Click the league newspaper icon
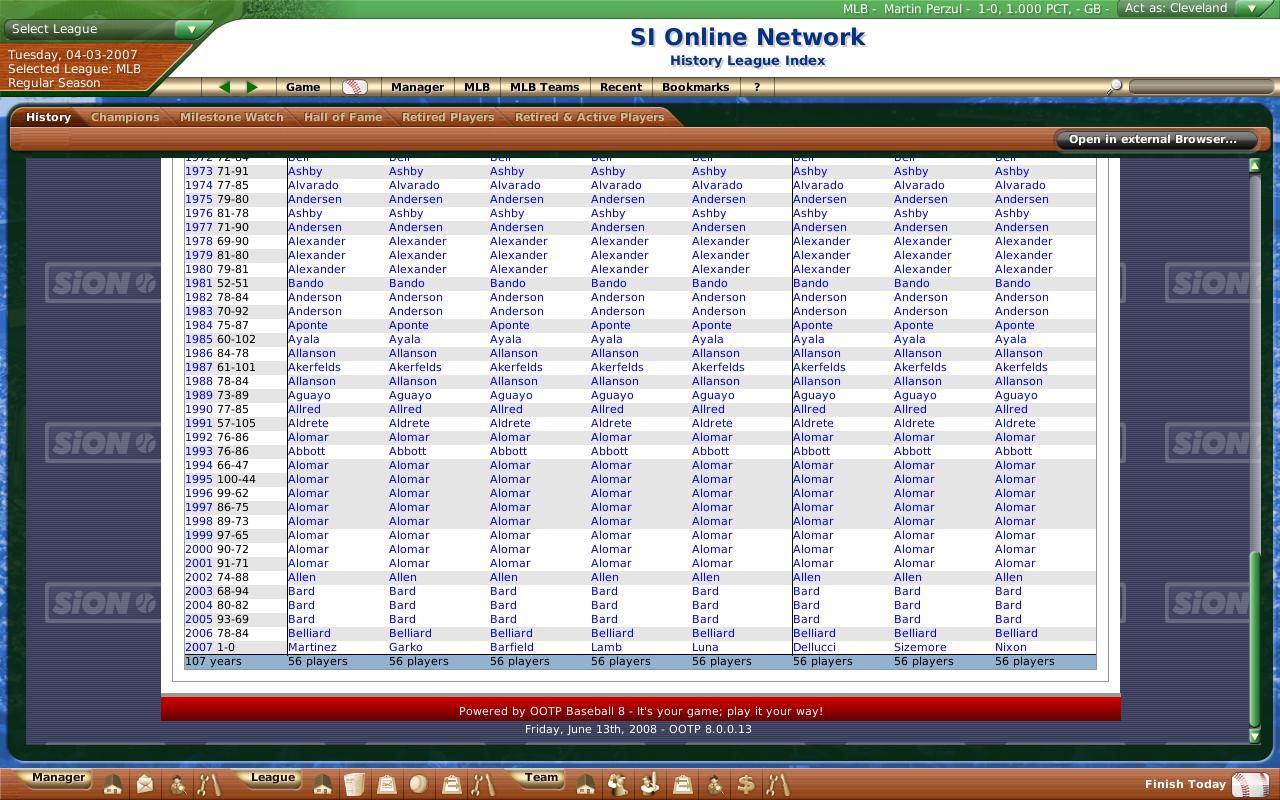This screenshot has height=800, width=1280. pyautogui.click(x=354, y=785)
